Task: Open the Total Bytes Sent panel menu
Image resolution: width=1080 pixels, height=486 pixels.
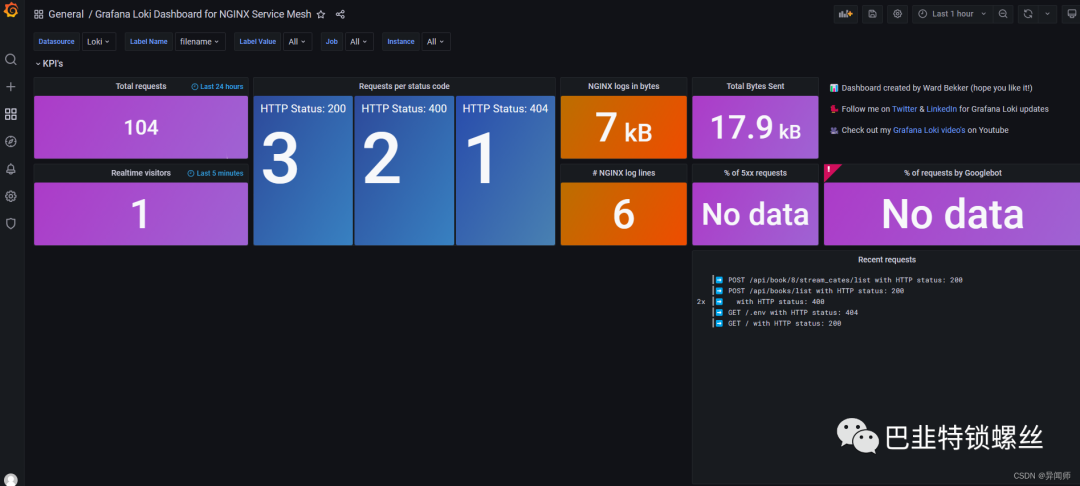Action: 755,87
